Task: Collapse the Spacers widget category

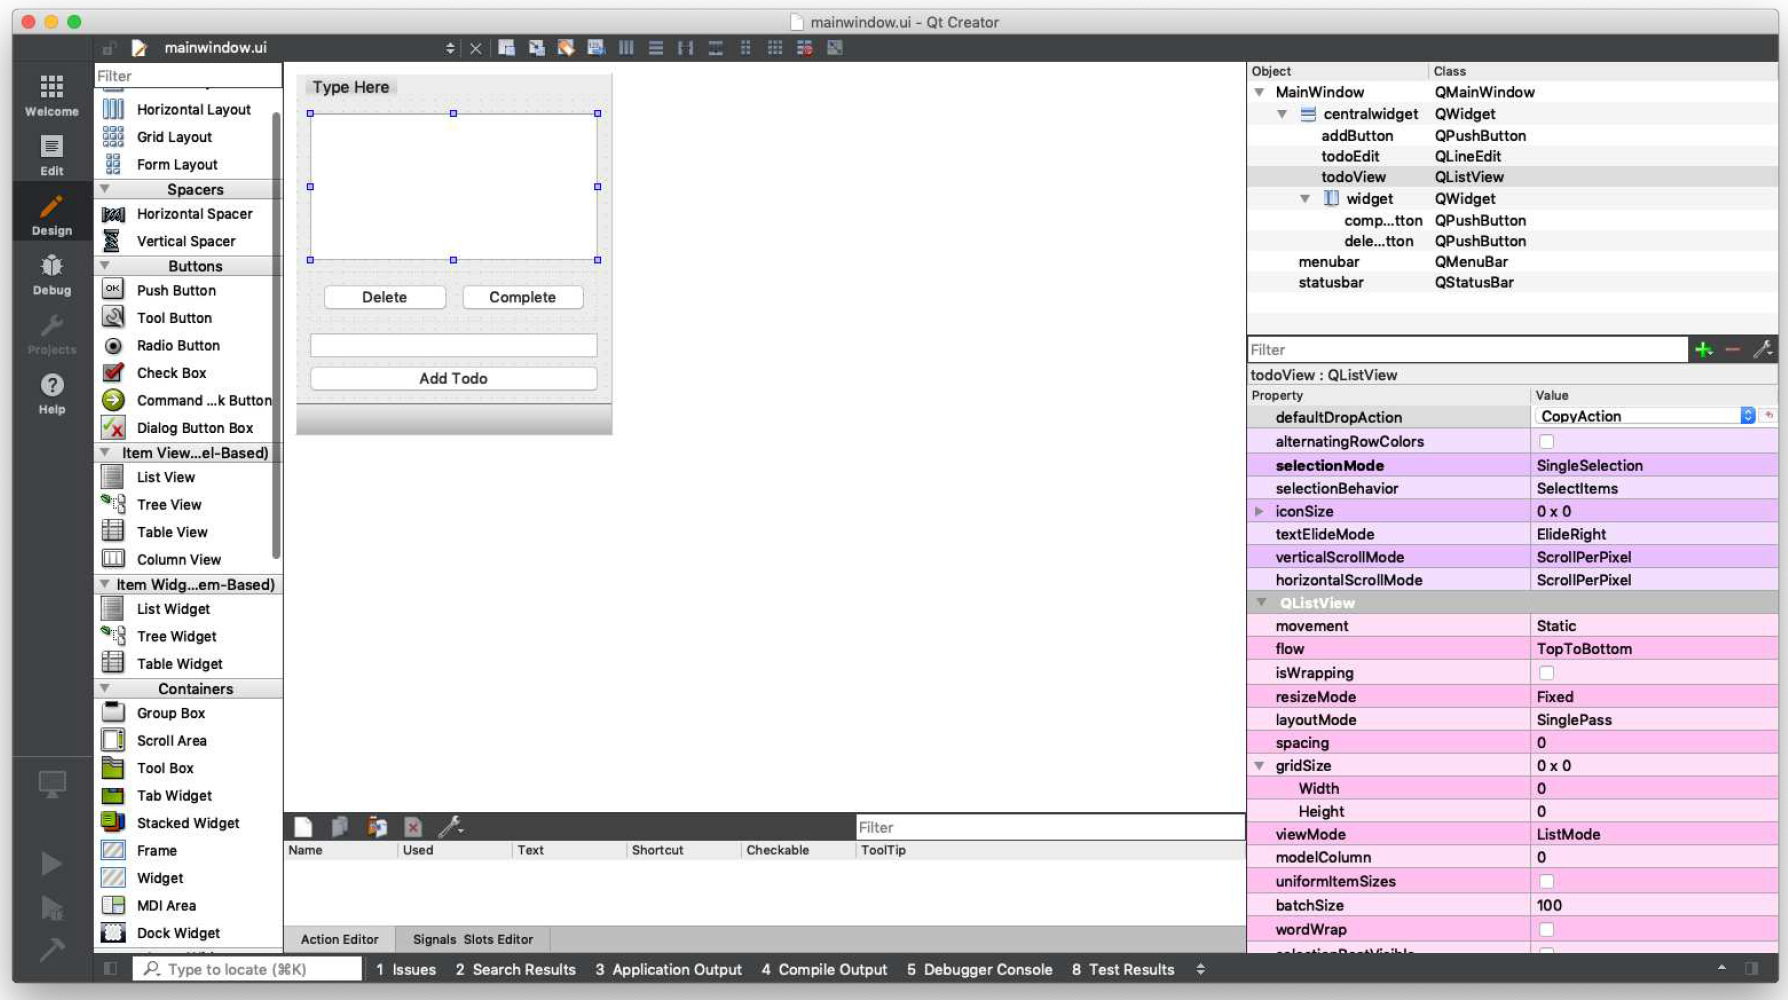Action: (105, 189)
